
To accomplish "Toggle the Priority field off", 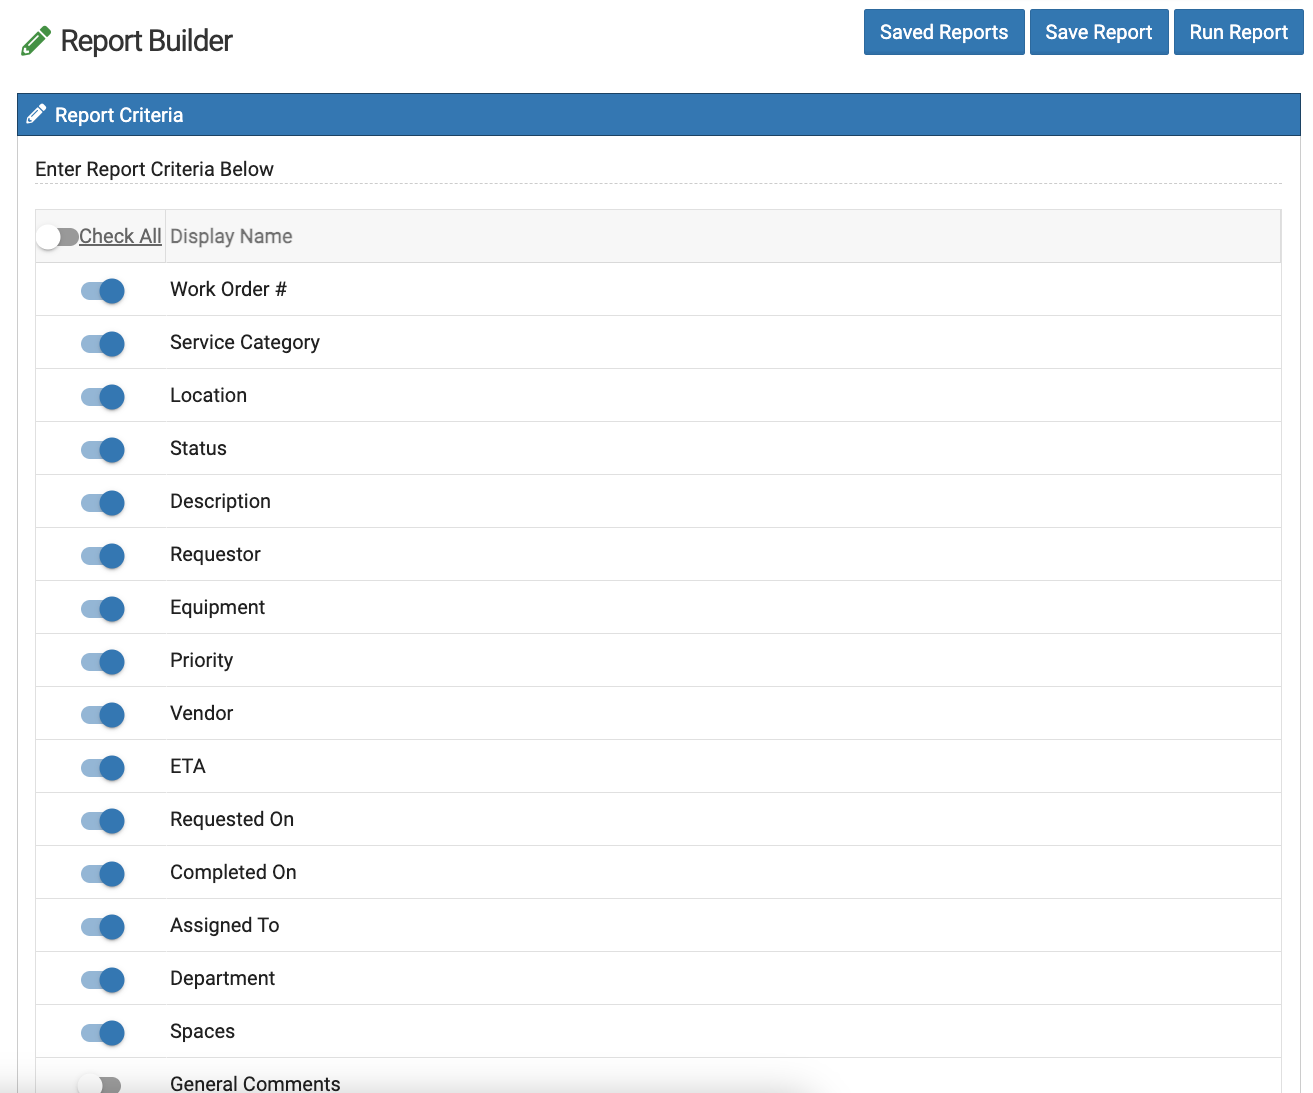I will click(103, 661).
